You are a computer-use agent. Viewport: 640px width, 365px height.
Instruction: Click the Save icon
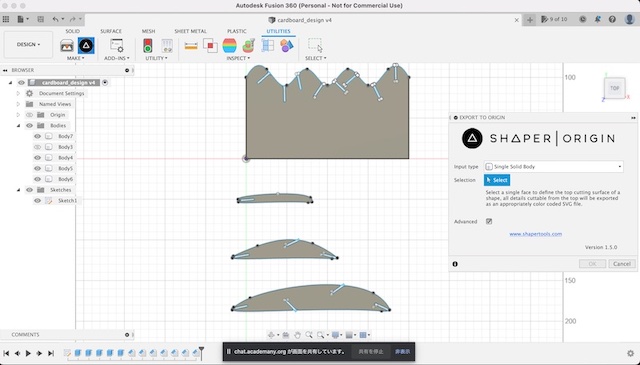[40, 19]
